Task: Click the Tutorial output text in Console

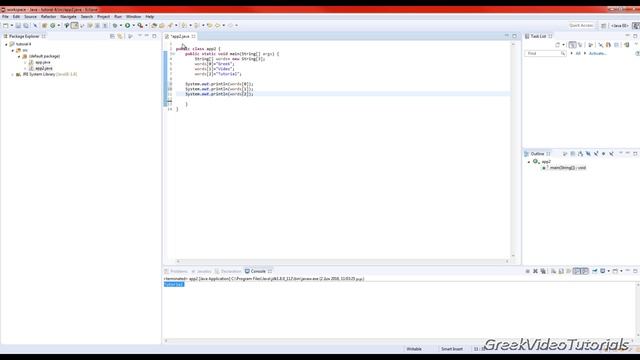Action: [x=174, y=284]
